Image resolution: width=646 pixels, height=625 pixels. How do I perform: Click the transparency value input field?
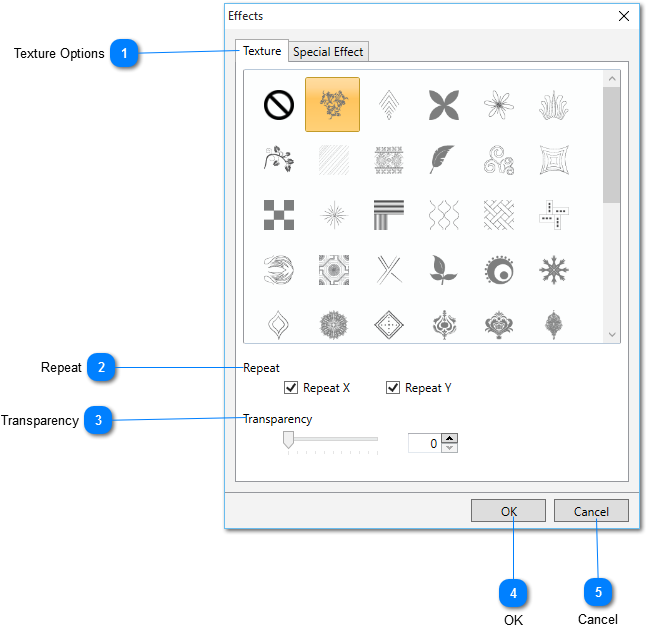click(x=424, y=442)
